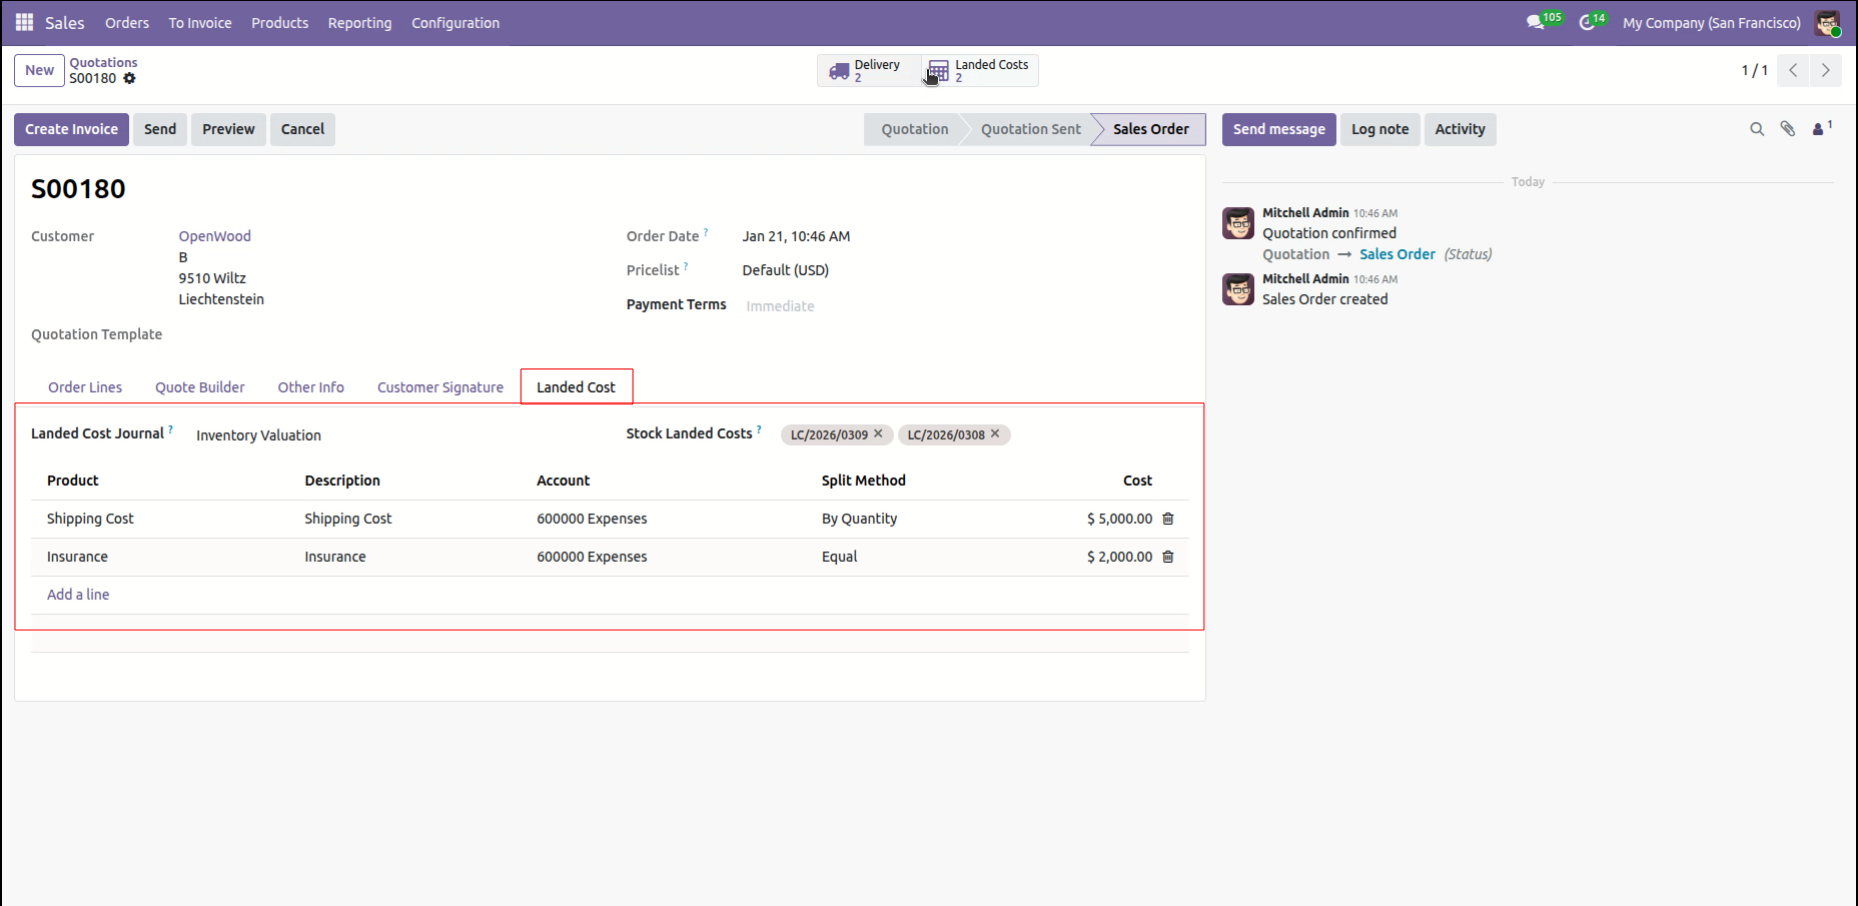Open company switcher My Company (San Francisco)
The height and width of the screenshot is (906, 1858).
(x=1711, y=23)
